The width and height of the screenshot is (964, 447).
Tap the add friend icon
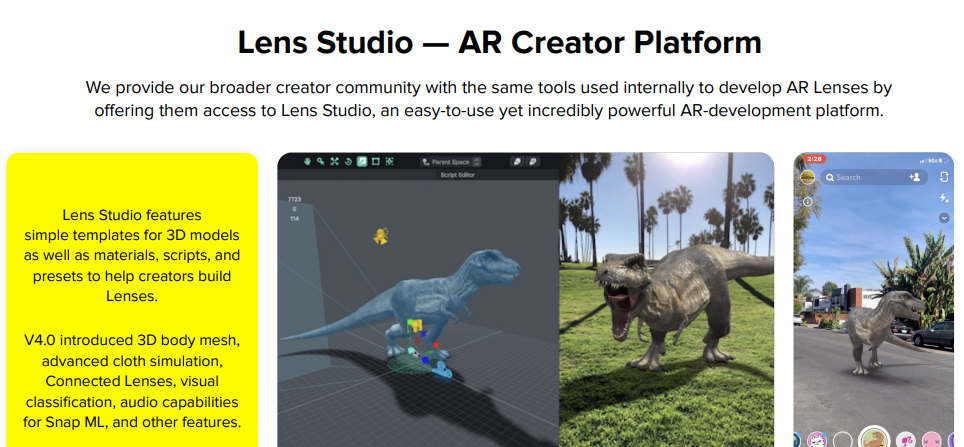coord(915,177)
